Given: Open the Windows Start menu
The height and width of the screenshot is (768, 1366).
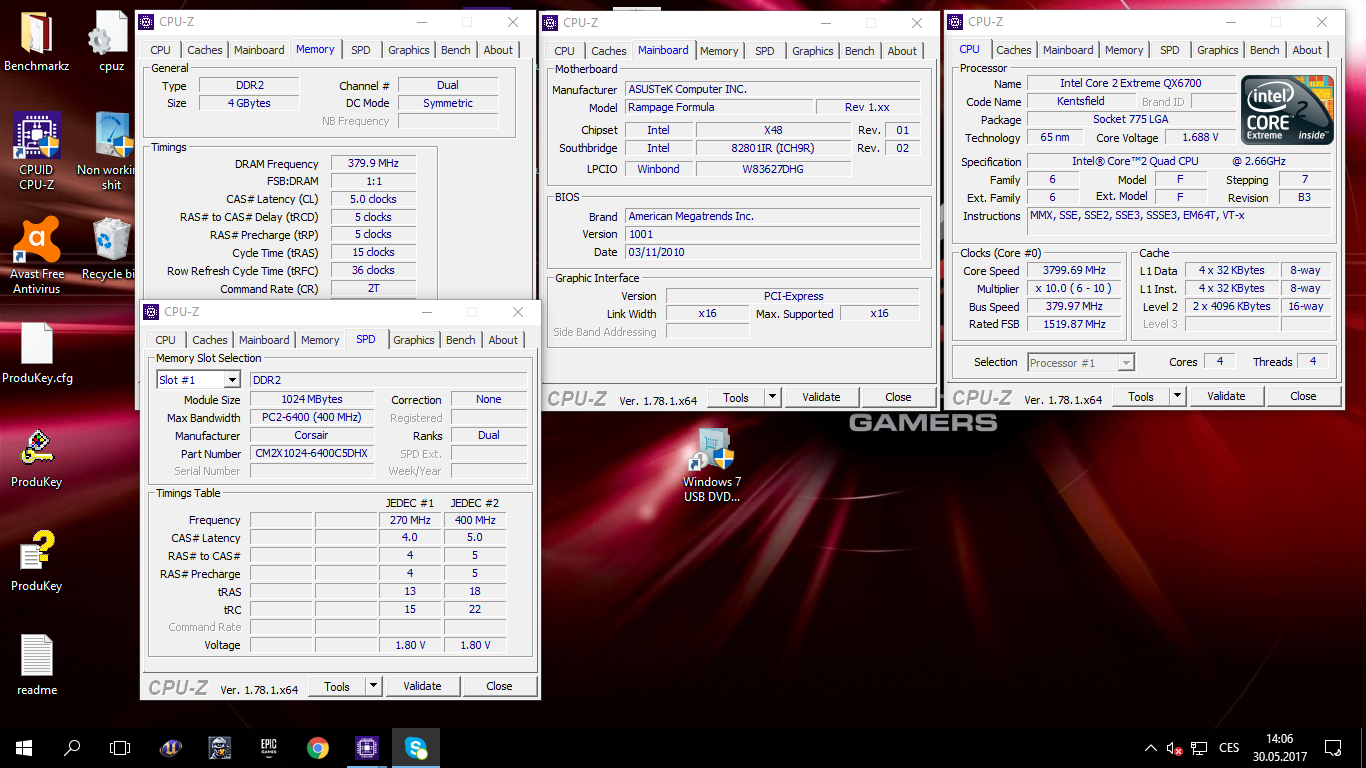Looking at the screenshot, I should (24, 747).
